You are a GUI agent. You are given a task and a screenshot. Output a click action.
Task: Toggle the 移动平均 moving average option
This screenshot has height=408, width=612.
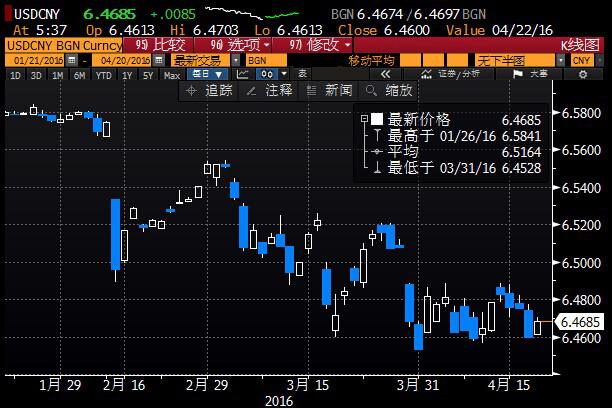(x=371, y=61)
